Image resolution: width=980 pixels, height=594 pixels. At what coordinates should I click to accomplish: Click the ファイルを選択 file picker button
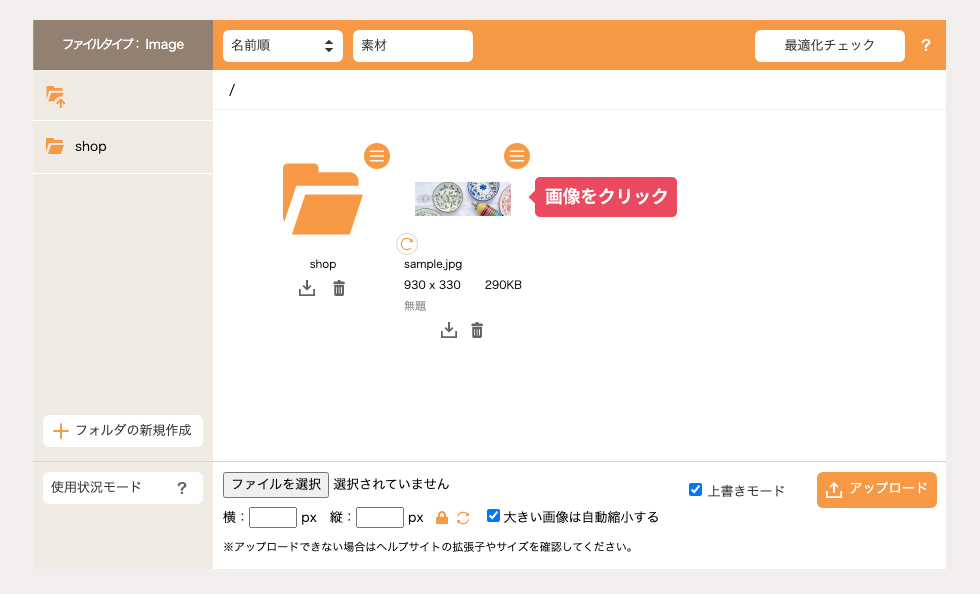tap(276, 484)
